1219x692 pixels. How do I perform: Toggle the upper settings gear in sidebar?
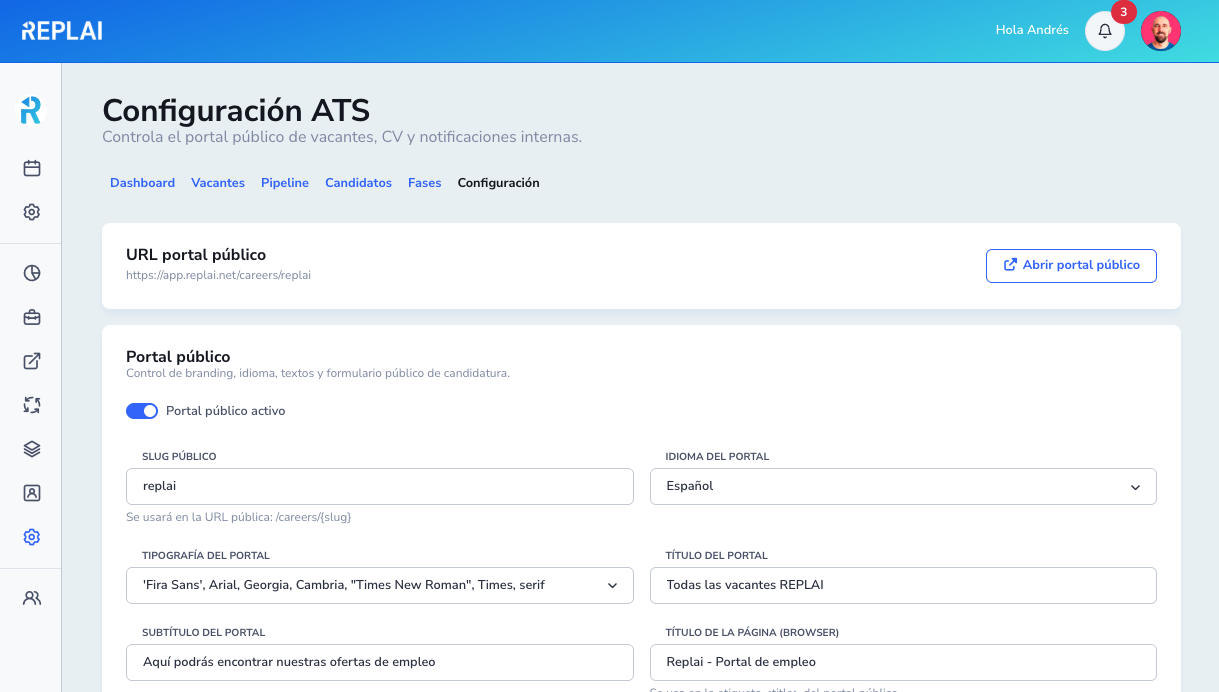pyautogui.click(x=31, y=212)
